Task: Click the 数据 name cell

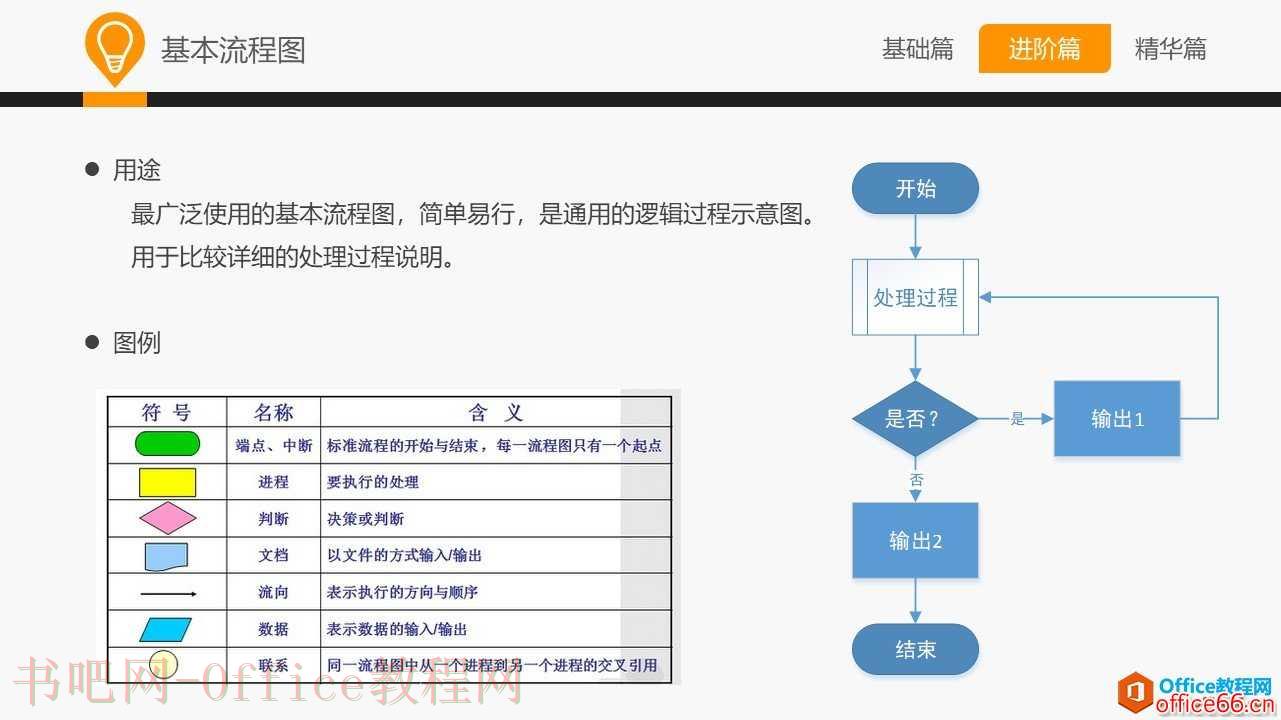Action: pyautogui.click(x=273, y=629)
